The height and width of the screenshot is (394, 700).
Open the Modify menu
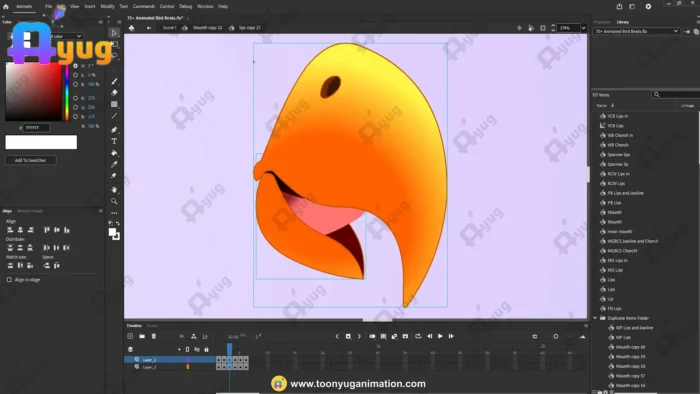coord(107,7)
